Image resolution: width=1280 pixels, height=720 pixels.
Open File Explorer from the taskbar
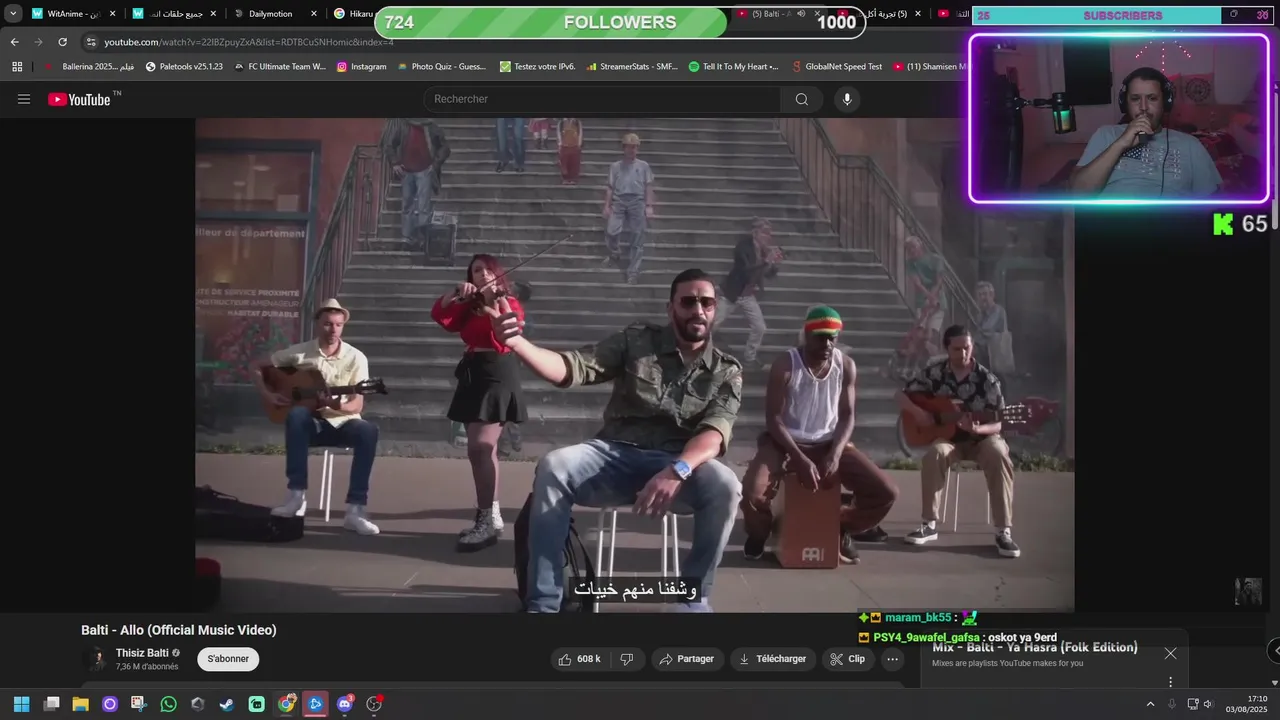[x=81, y=704]
